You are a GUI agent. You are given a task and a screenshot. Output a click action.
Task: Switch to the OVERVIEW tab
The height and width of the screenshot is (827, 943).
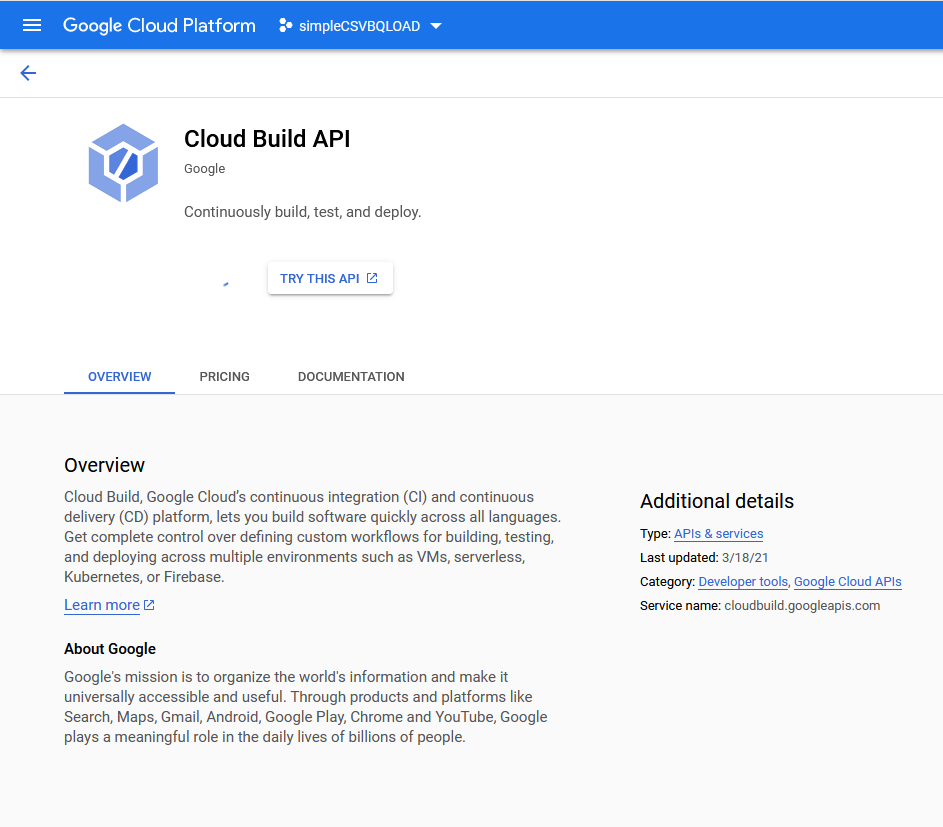120,377
